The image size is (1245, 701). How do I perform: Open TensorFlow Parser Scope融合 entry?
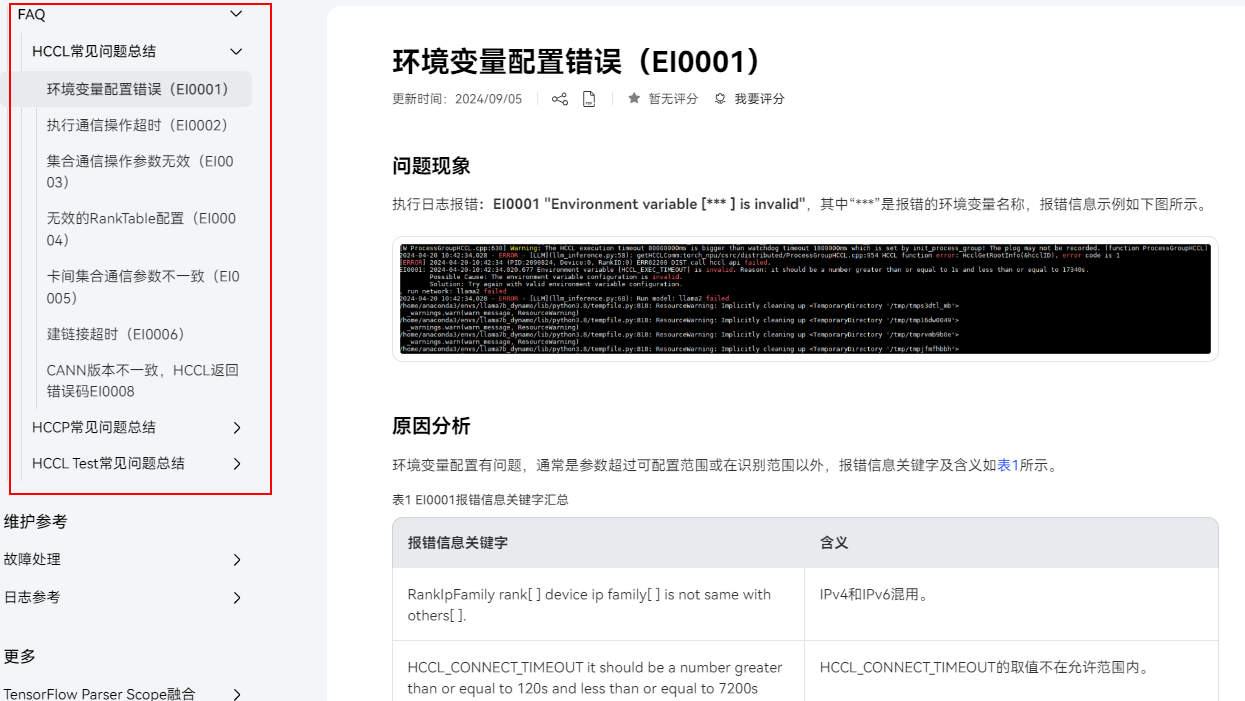[100, 693]
